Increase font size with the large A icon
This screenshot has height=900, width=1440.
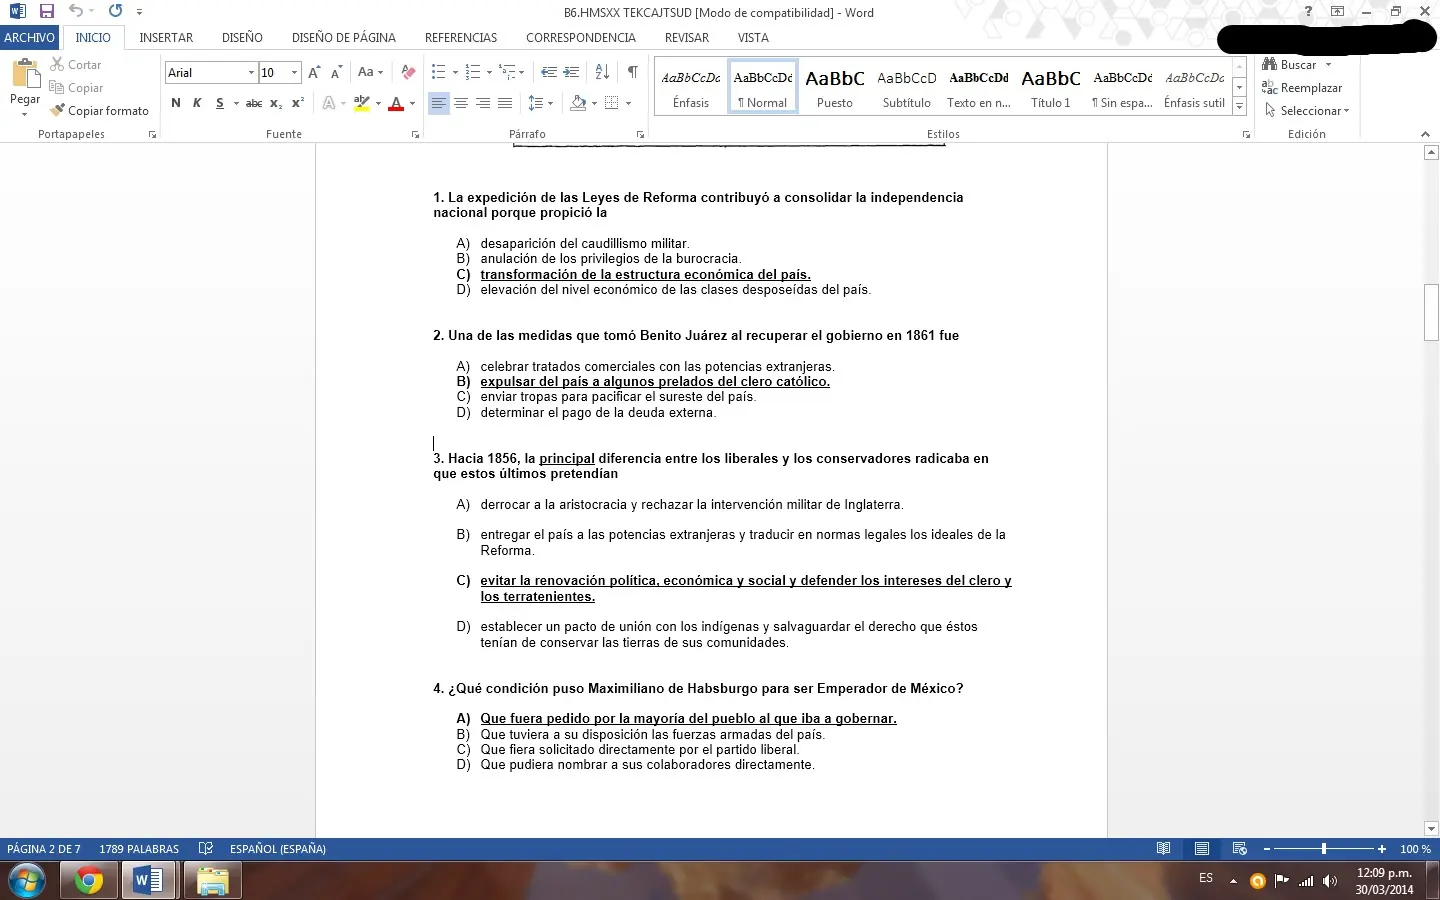tap(314, 72)
